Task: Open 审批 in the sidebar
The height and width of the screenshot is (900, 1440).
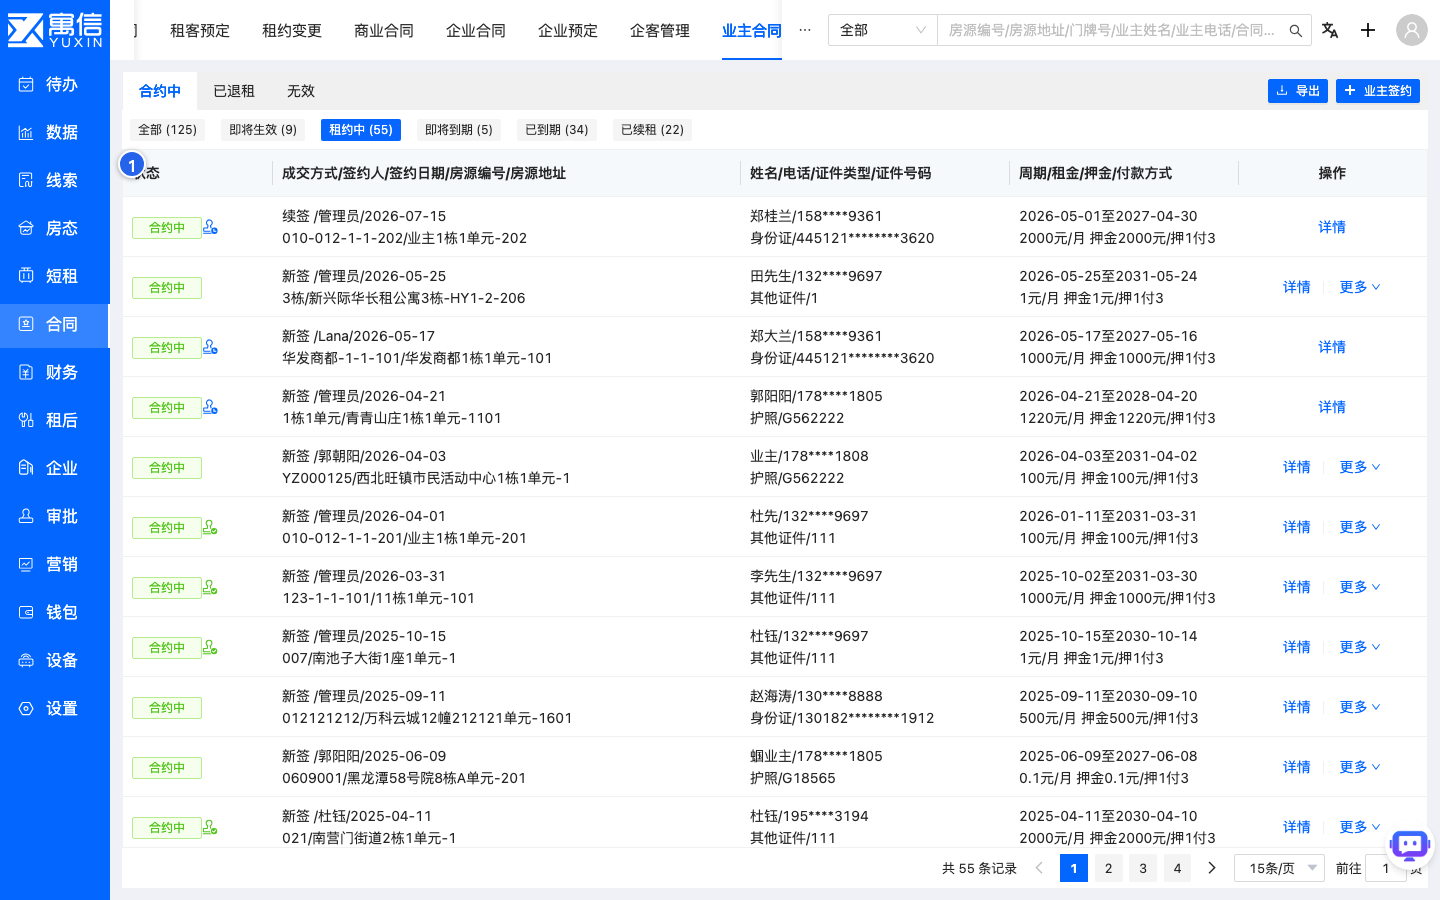Action: [55, 516]
